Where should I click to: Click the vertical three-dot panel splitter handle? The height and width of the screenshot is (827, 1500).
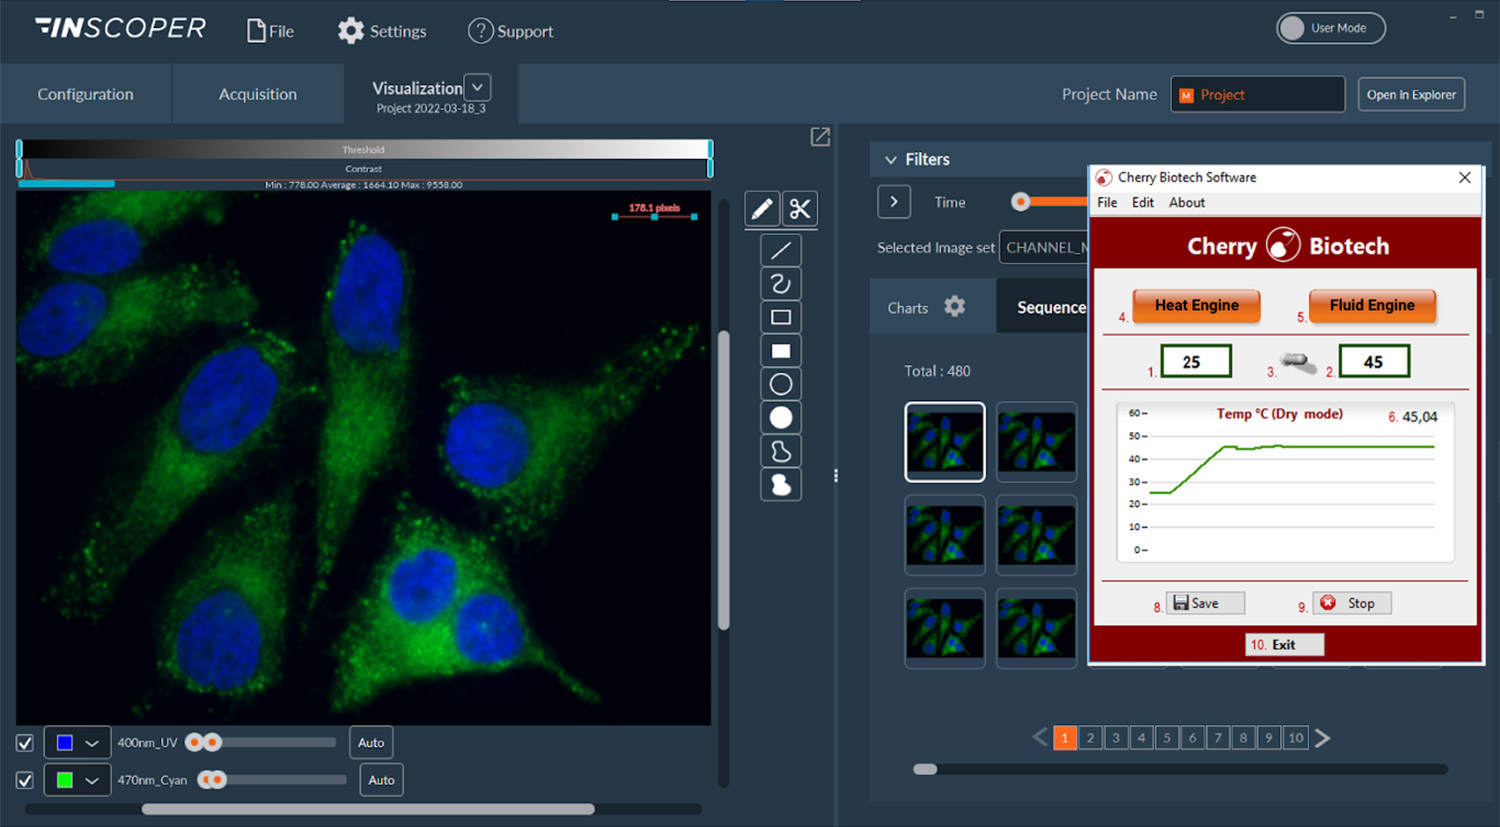point(836,476)
